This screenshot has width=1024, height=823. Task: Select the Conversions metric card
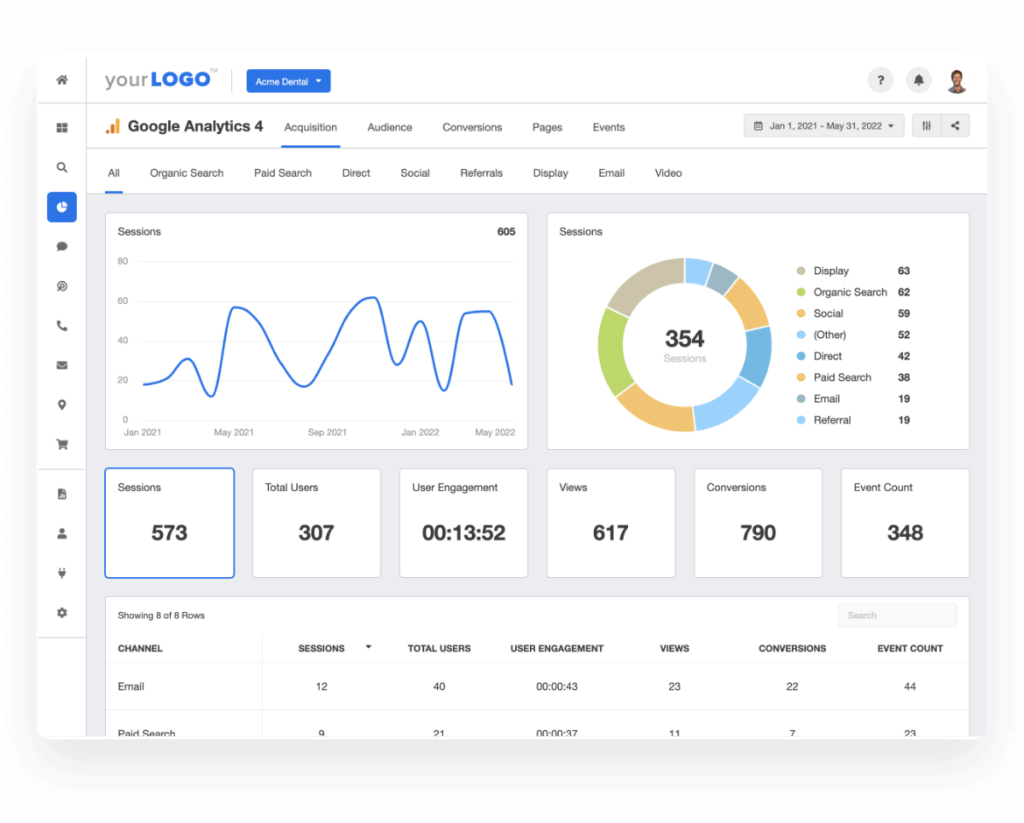click(757, 522)
